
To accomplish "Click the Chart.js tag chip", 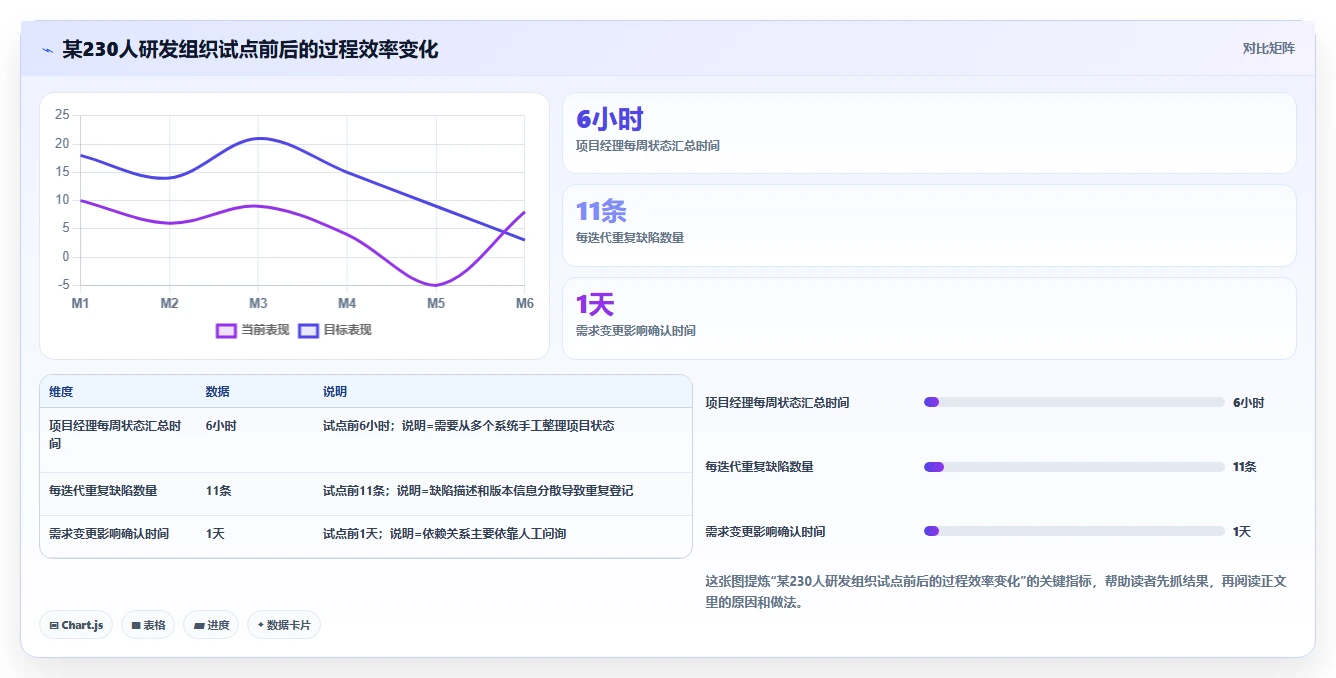I will 77,625.
